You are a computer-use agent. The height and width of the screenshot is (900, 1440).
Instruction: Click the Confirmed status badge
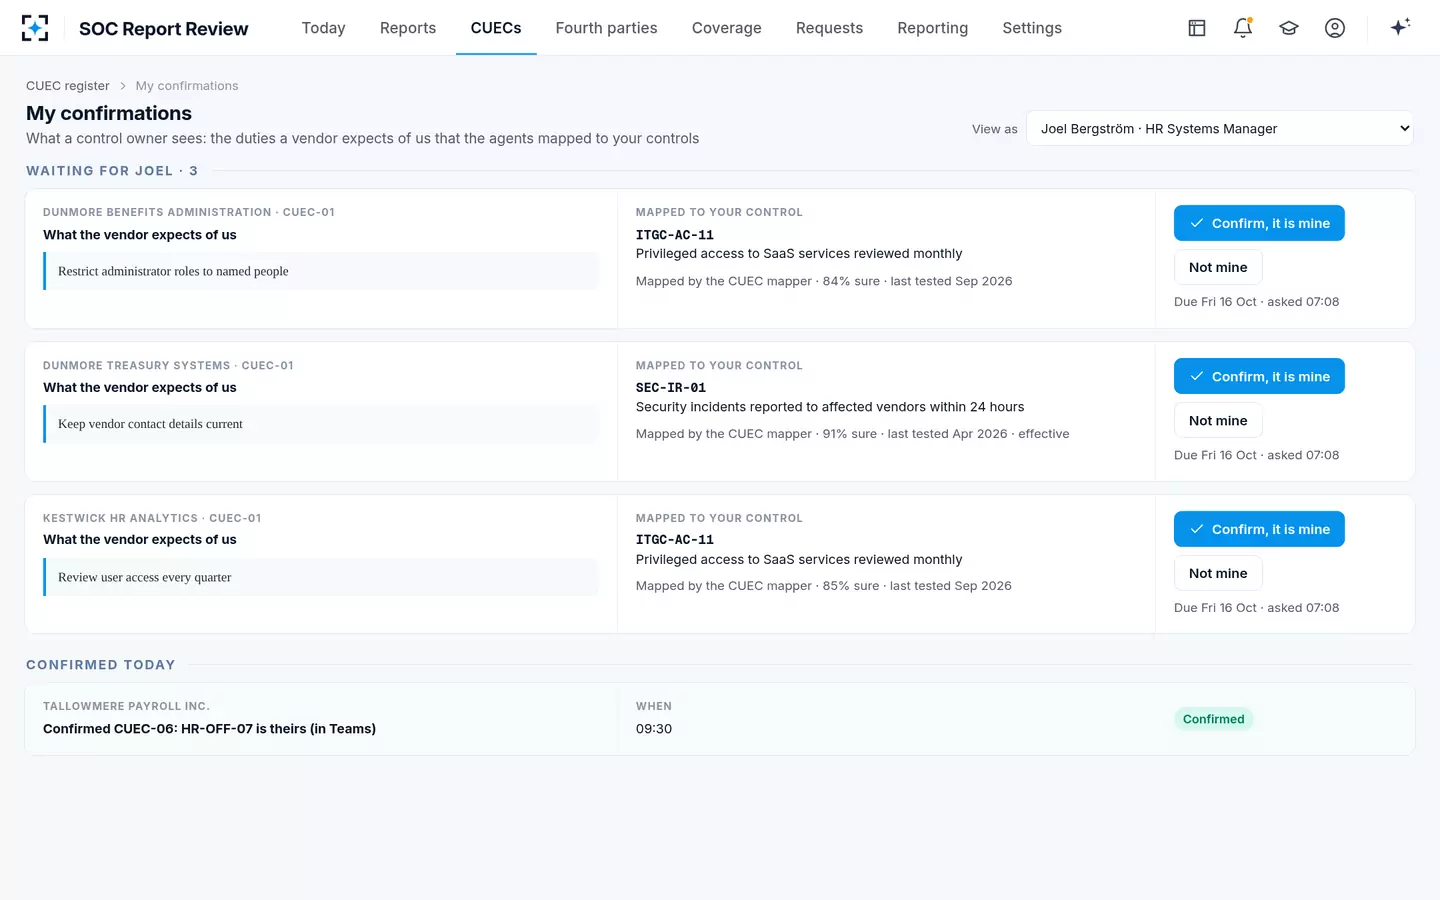[x=1214, y=719]
